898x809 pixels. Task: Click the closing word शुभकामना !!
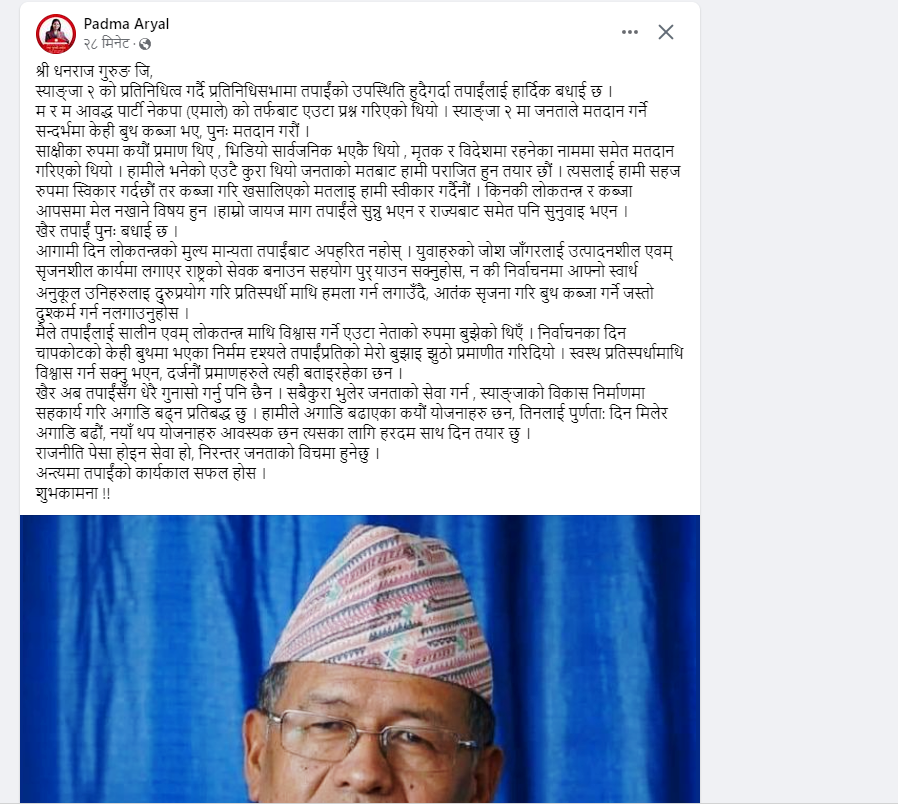pos(73,494)
